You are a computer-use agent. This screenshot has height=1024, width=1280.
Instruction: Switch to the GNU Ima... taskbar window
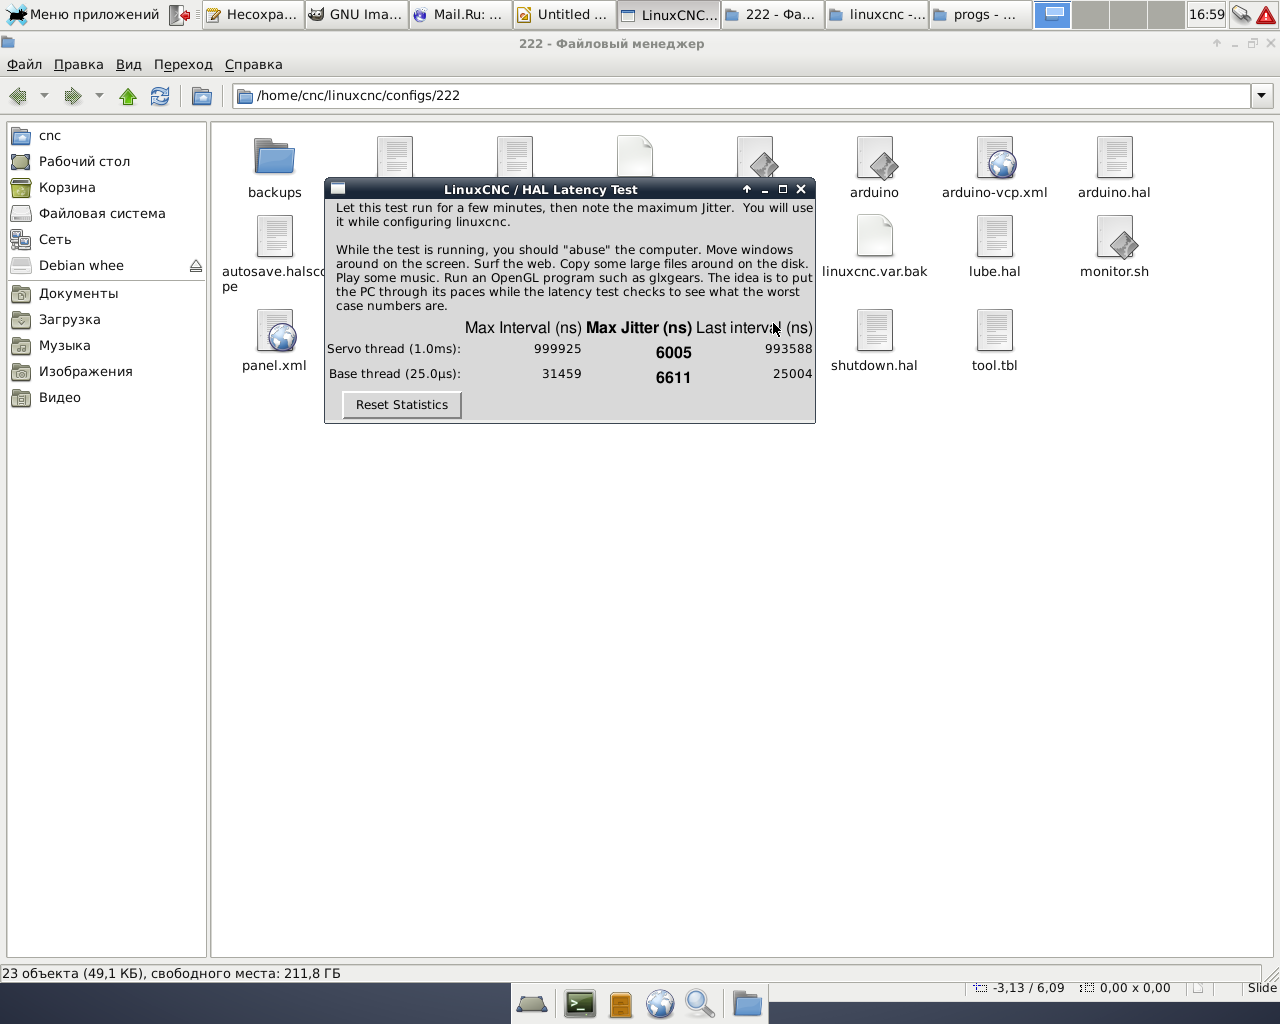click(x=355, y=15)
